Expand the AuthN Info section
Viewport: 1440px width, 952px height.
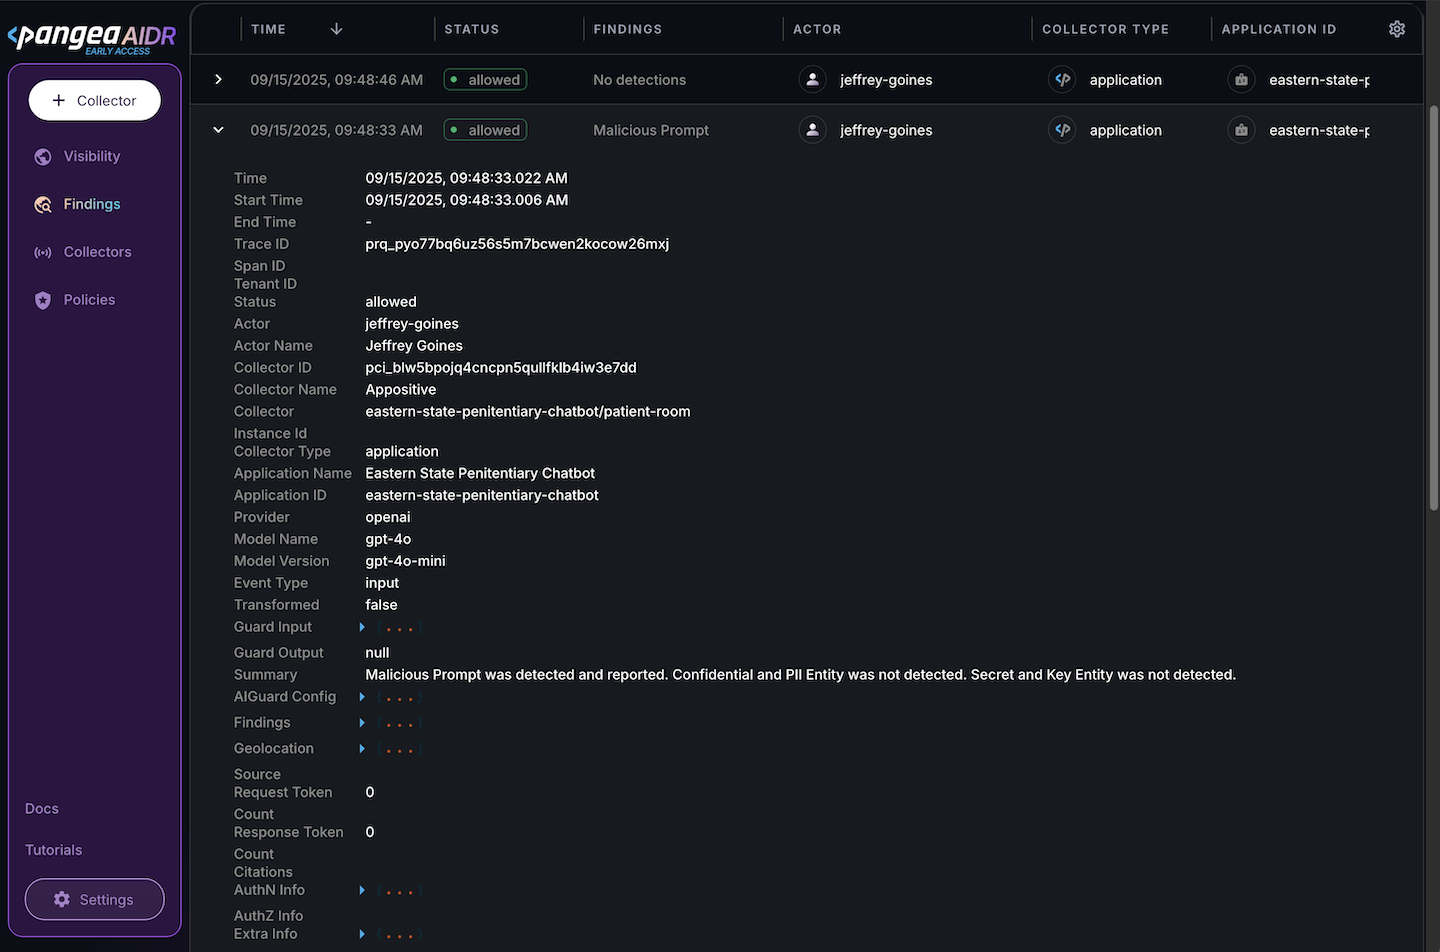[362, 890]
